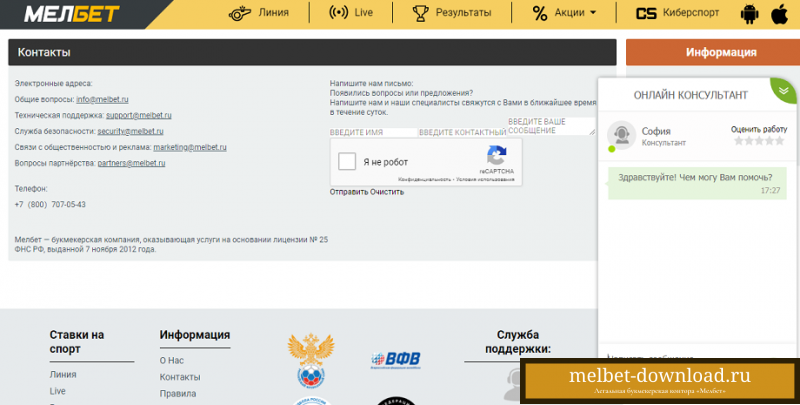
Task: Click the partners@melbet.ru email link
Action: click(132, 163)
